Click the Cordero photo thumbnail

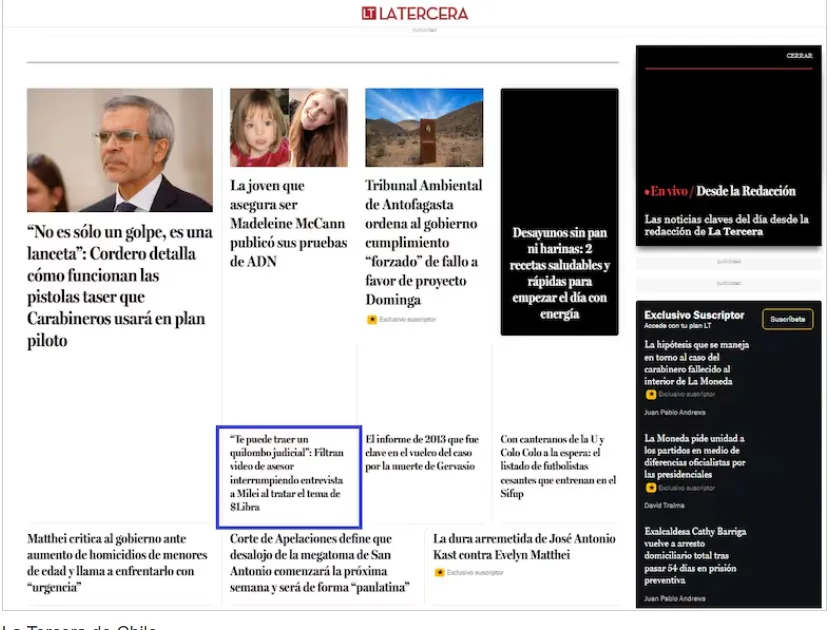[119, 150]
